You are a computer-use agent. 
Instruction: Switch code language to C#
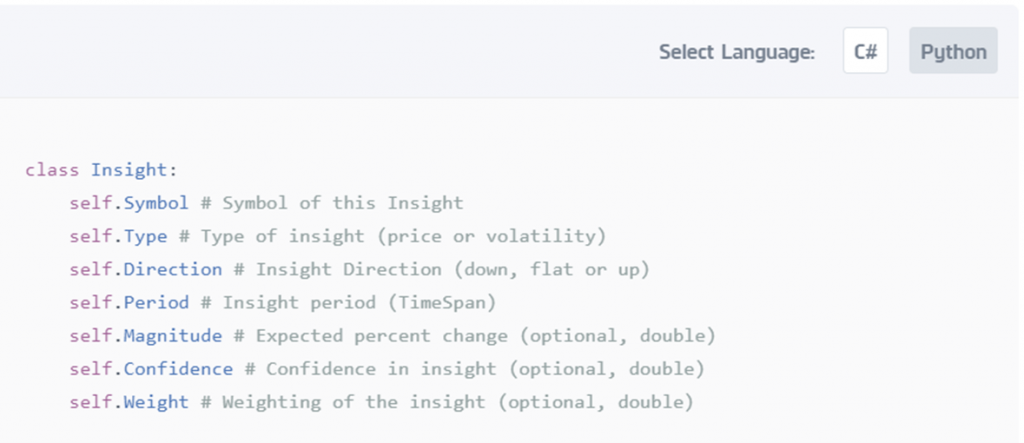click(865, 51)
